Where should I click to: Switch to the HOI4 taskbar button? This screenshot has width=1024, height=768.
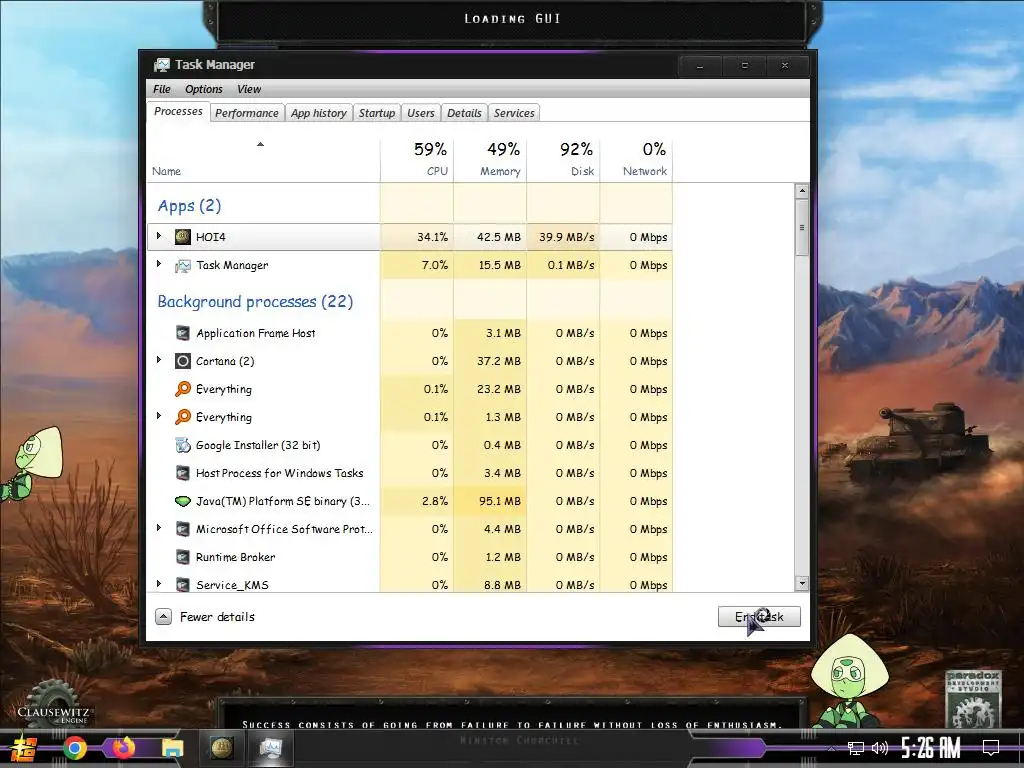tap(221, 748)
